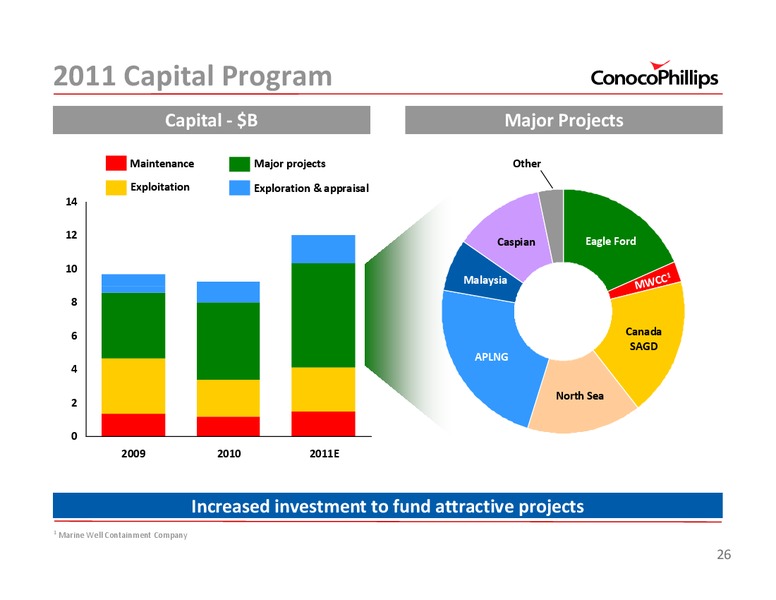Click the Capital - $B header bar
The image size is (776, 600).
pyautogui.click(x=211, y=120)
